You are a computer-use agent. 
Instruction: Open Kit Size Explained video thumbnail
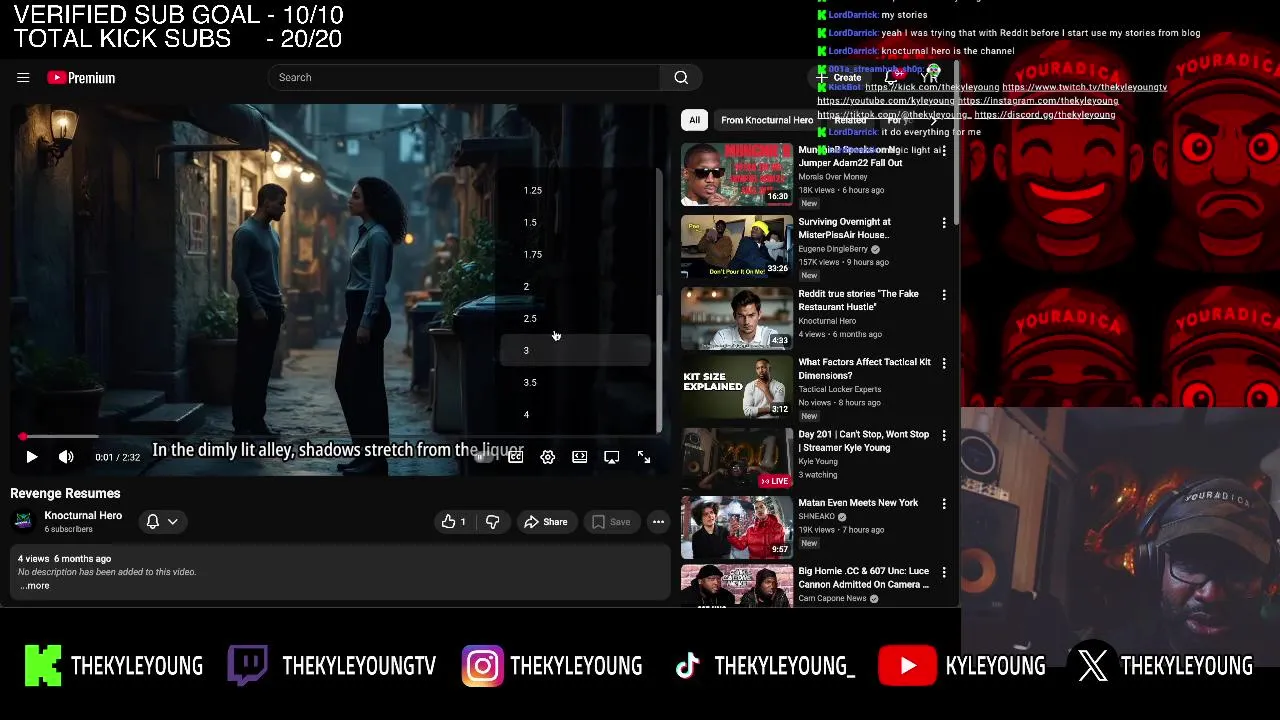pos(737,388)
